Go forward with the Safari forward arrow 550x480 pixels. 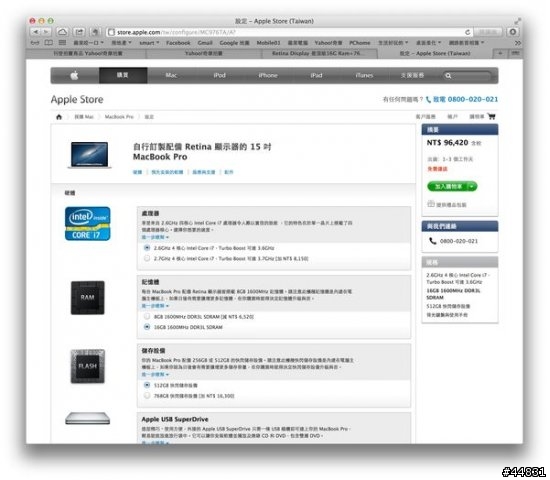point(46,32)
